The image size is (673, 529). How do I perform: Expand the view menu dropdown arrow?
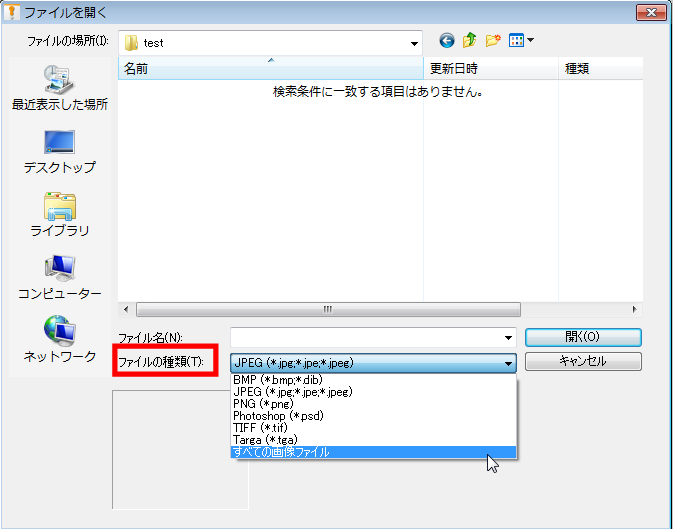pyautogui.click(x=531, y=40)
